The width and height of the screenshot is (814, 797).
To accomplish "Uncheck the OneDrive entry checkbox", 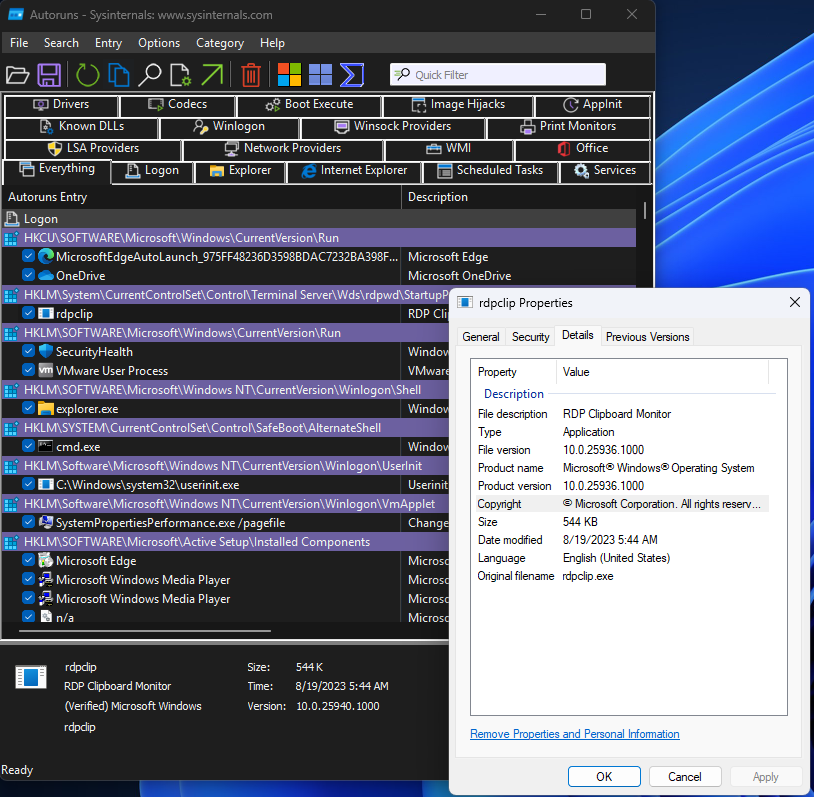I will (x=29, y=275).
